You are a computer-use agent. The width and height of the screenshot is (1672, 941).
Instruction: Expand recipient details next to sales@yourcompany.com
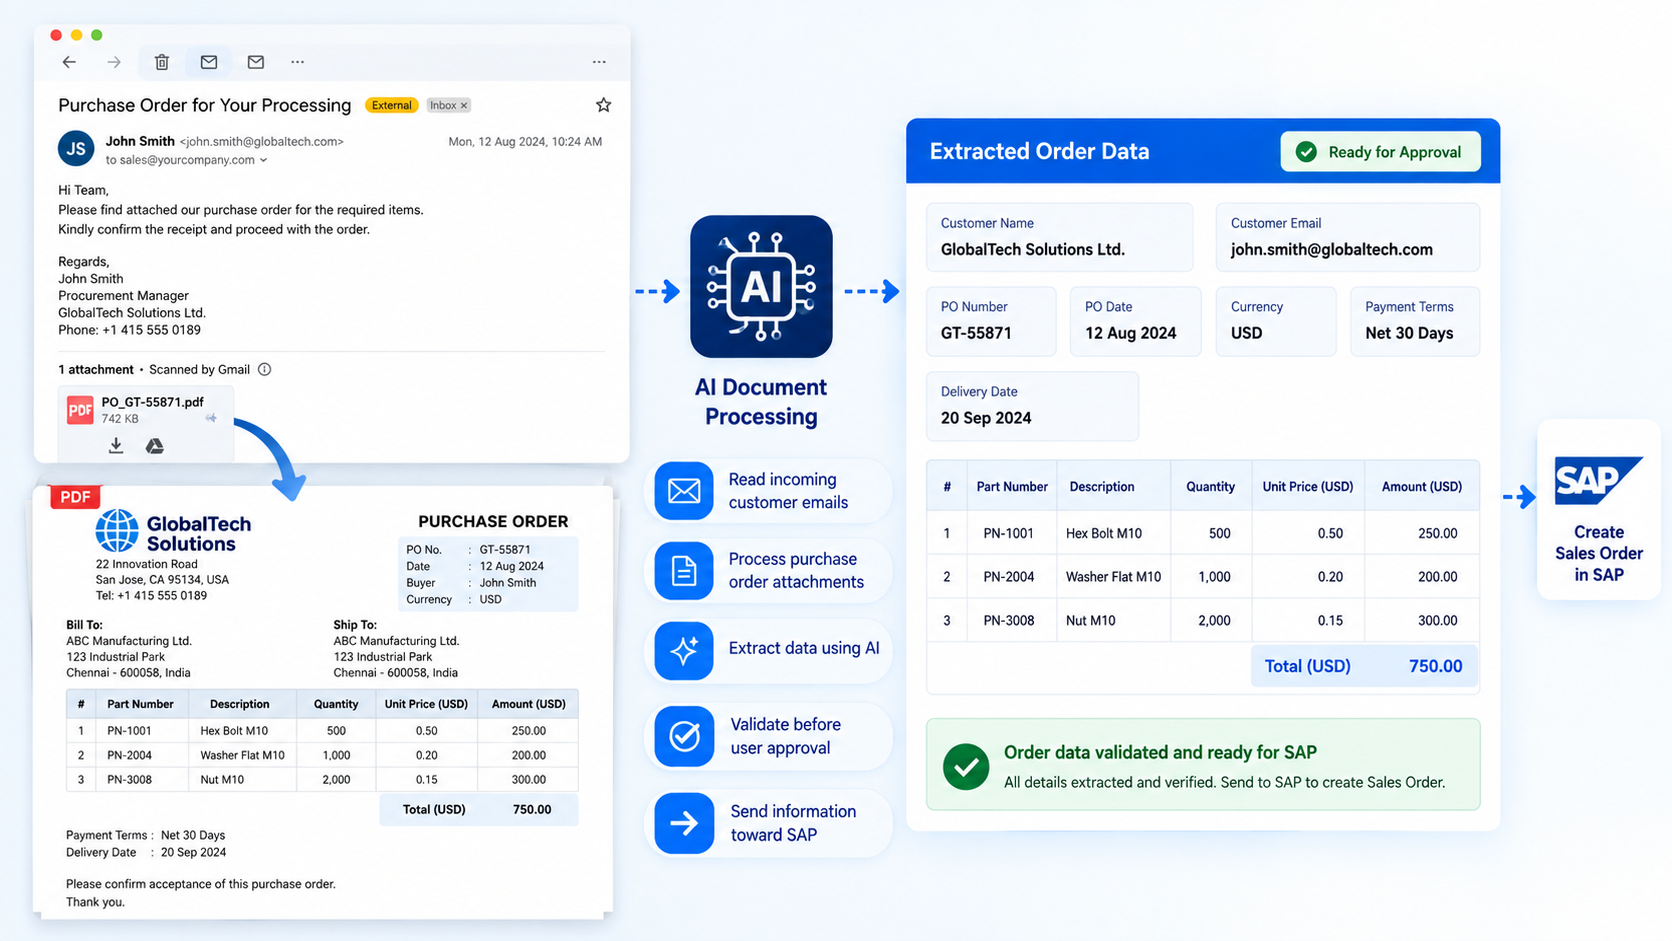click(264, 160)
